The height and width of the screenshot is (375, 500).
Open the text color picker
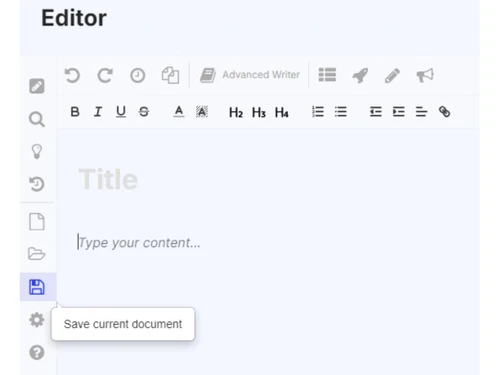click(179, 111)
